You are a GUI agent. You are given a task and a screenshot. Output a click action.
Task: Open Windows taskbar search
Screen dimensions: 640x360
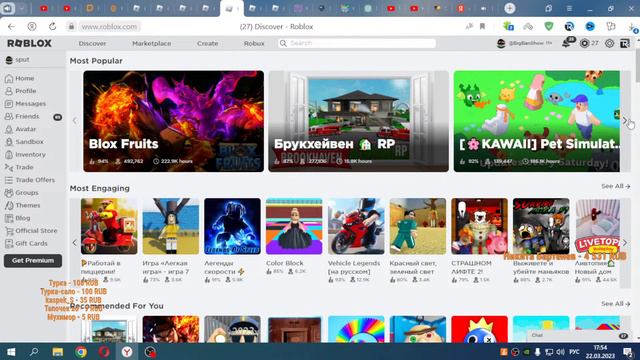pos(34,351)
